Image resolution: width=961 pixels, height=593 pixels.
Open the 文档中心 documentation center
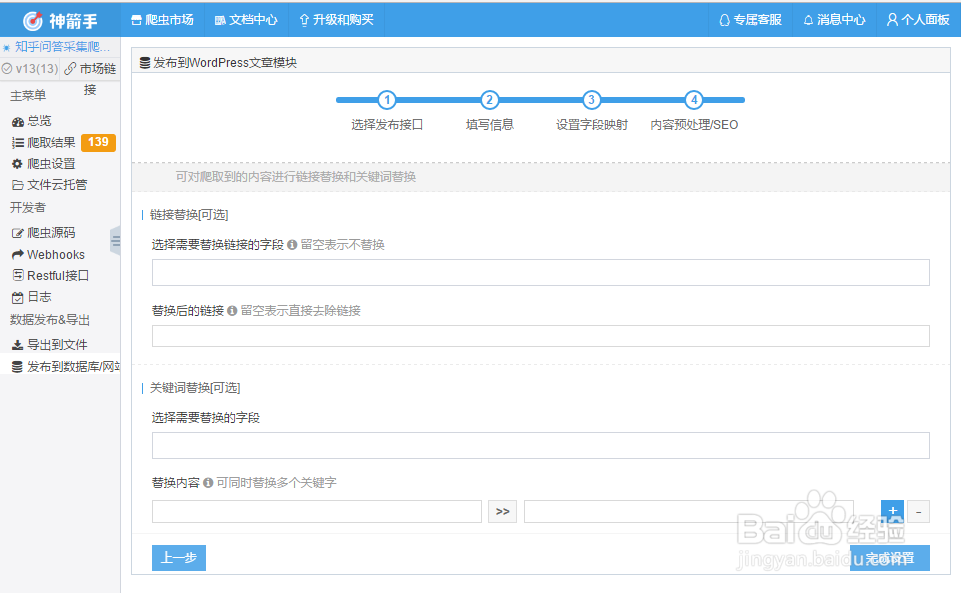tap(245, 18)
